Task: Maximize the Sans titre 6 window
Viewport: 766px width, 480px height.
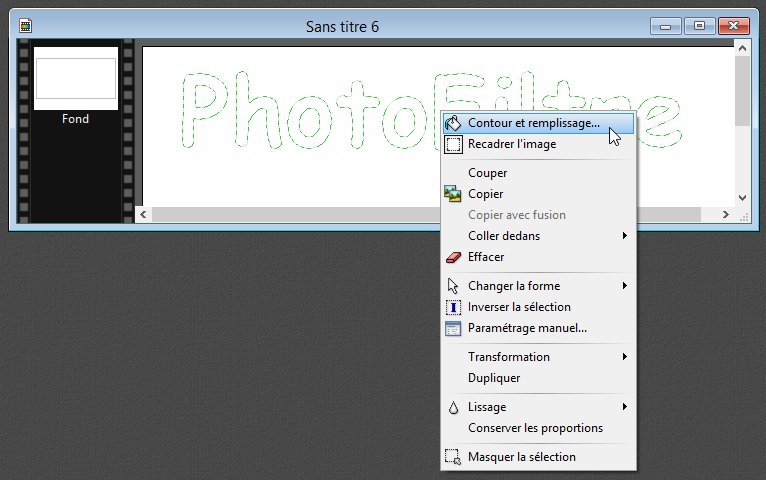Action: click(700, 26)
